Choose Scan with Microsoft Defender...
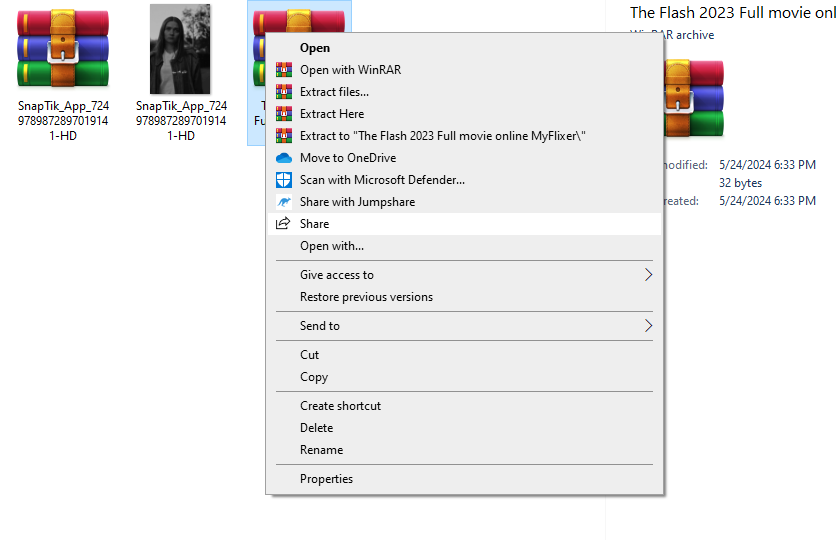Image resolution: width=837 pixels, height=540 pixels. 463,180
